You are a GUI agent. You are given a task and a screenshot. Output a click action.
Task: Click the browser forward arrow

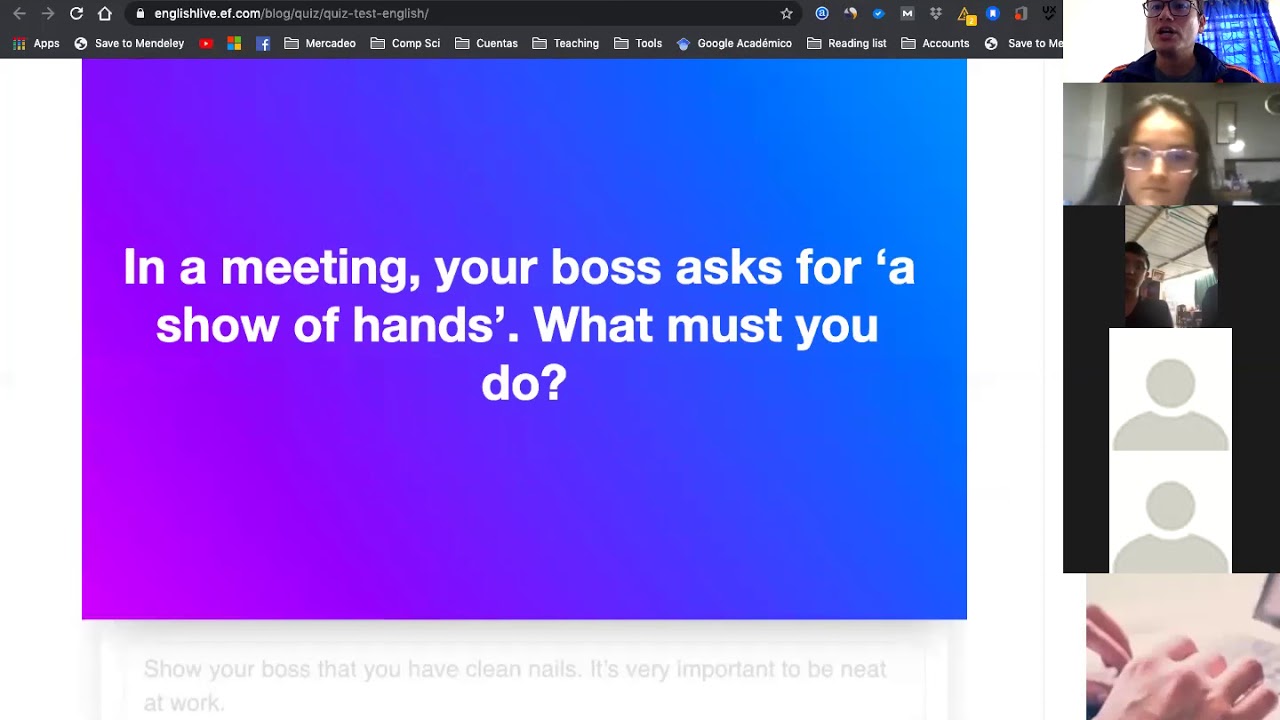[48, 14]
